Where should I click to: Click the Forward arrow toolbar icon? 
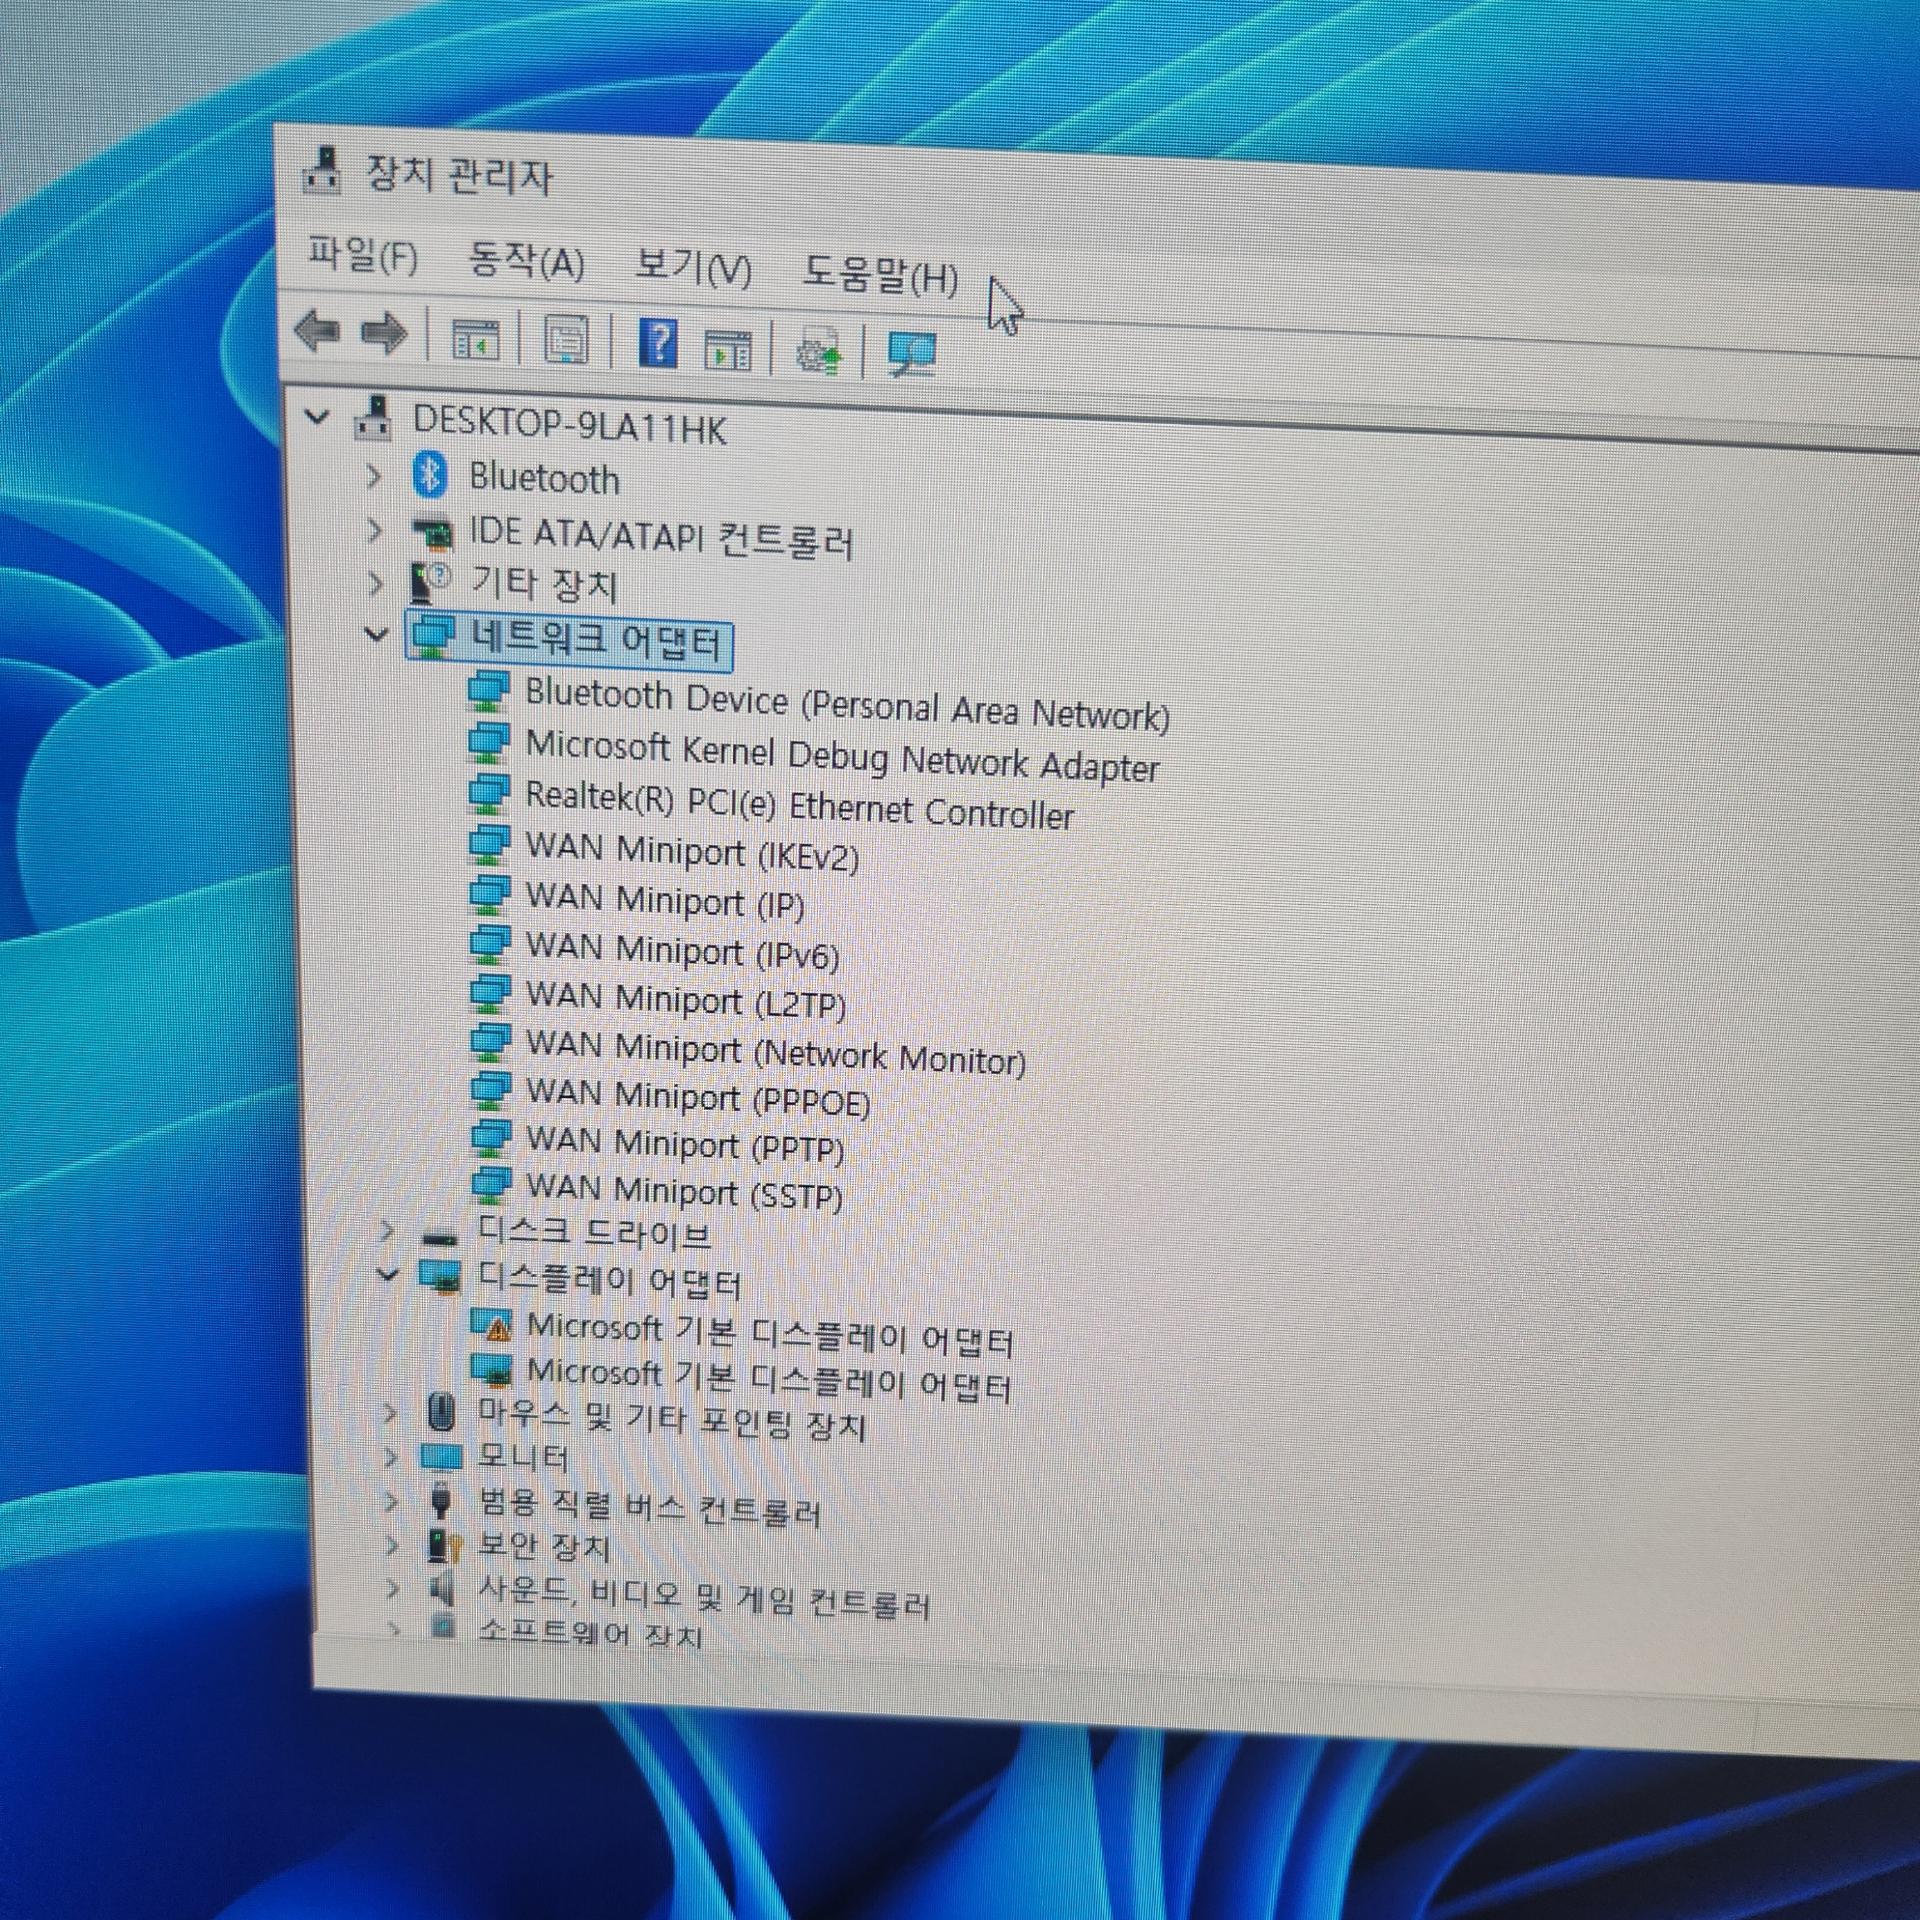coord(384,334)
